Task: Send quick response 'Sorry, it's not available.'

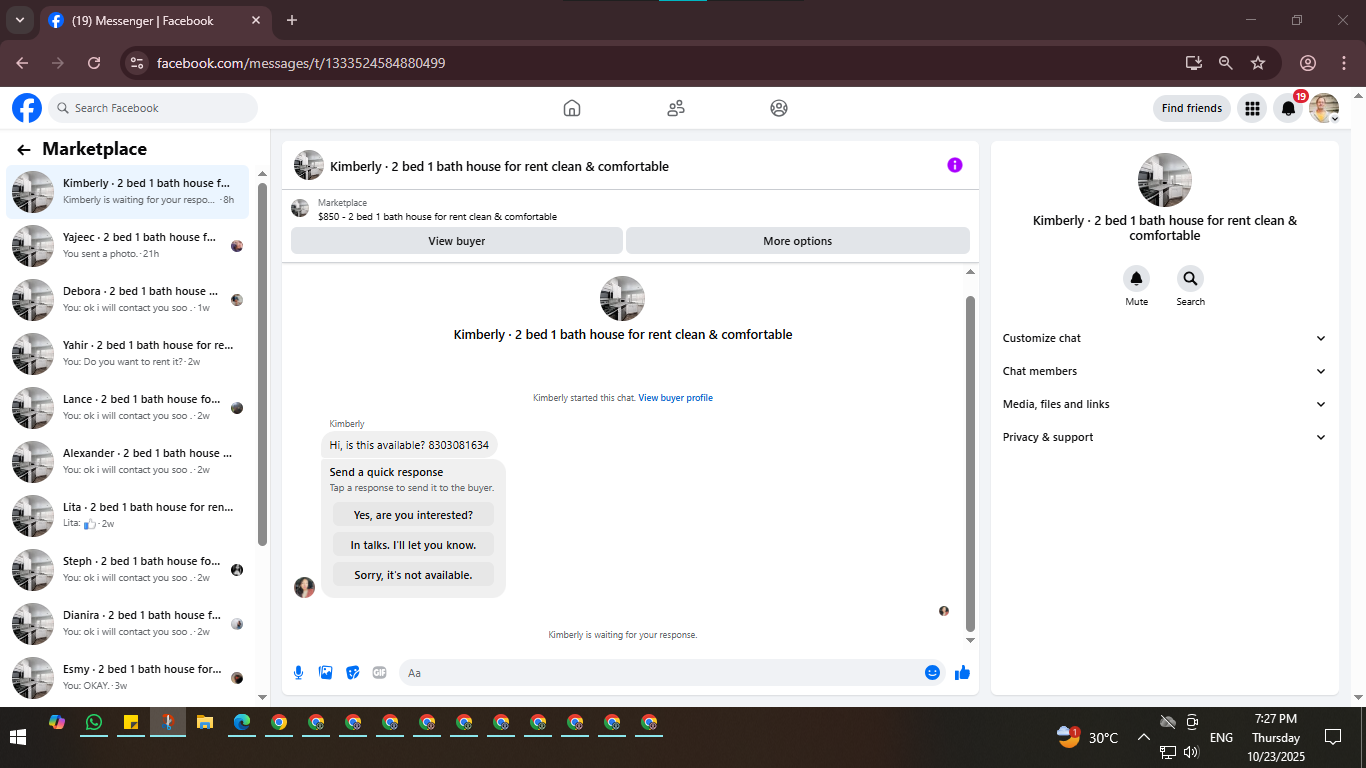Action: tap(413, 575)
